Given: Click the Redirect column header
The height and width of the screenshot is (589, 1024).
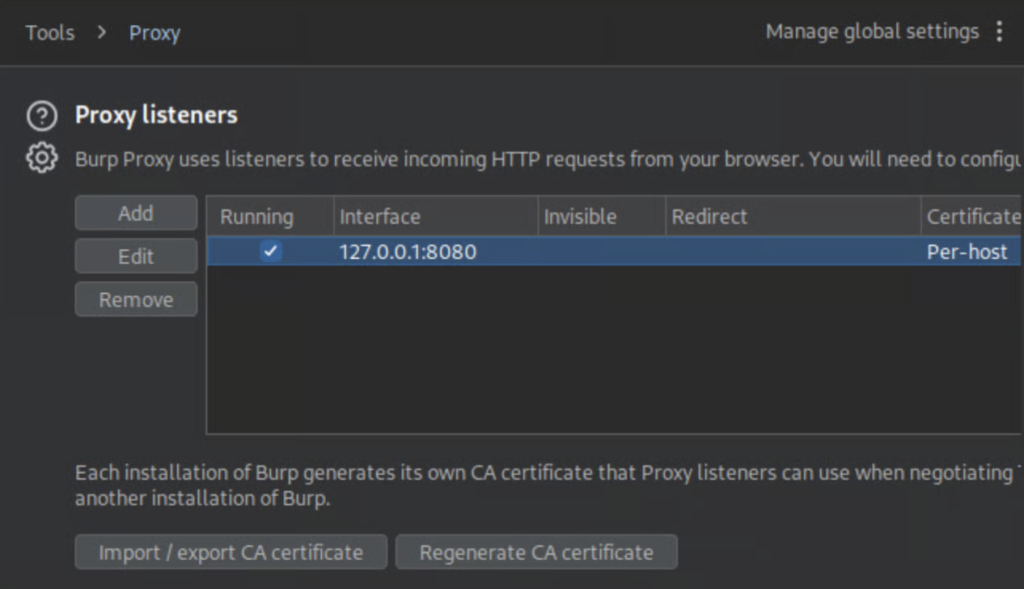Looking at the screenshot, I should point(710,216).
